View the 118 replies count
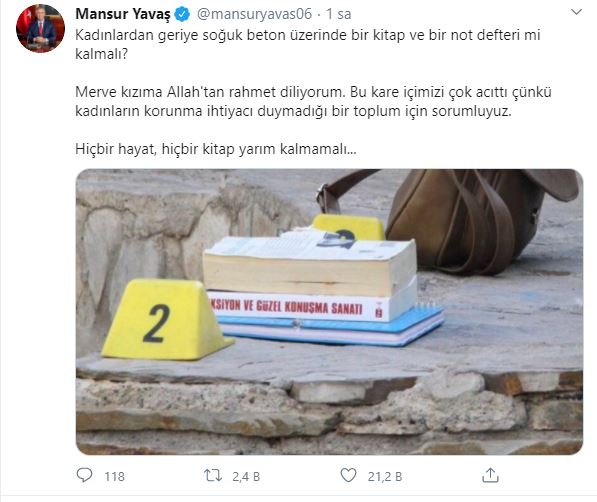The image size is (597, 502). tap(115, 476)
